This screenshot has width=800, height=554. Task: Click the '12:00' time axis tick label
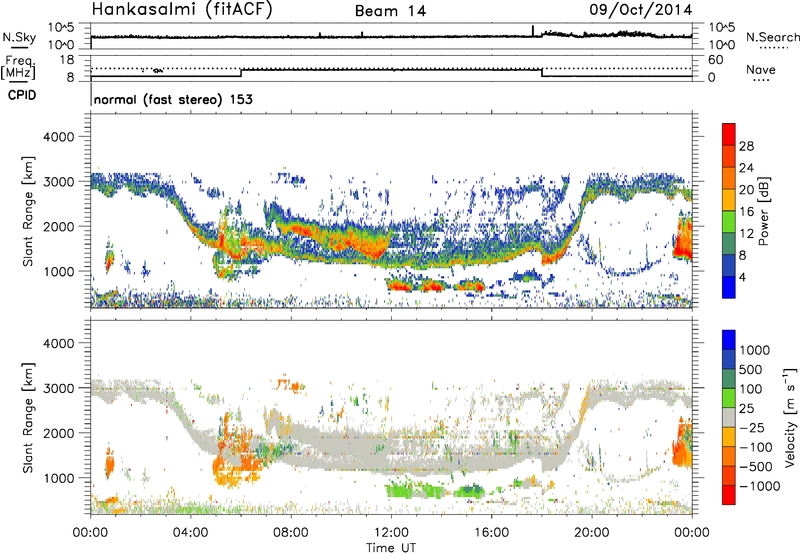(x=391, y=533)
